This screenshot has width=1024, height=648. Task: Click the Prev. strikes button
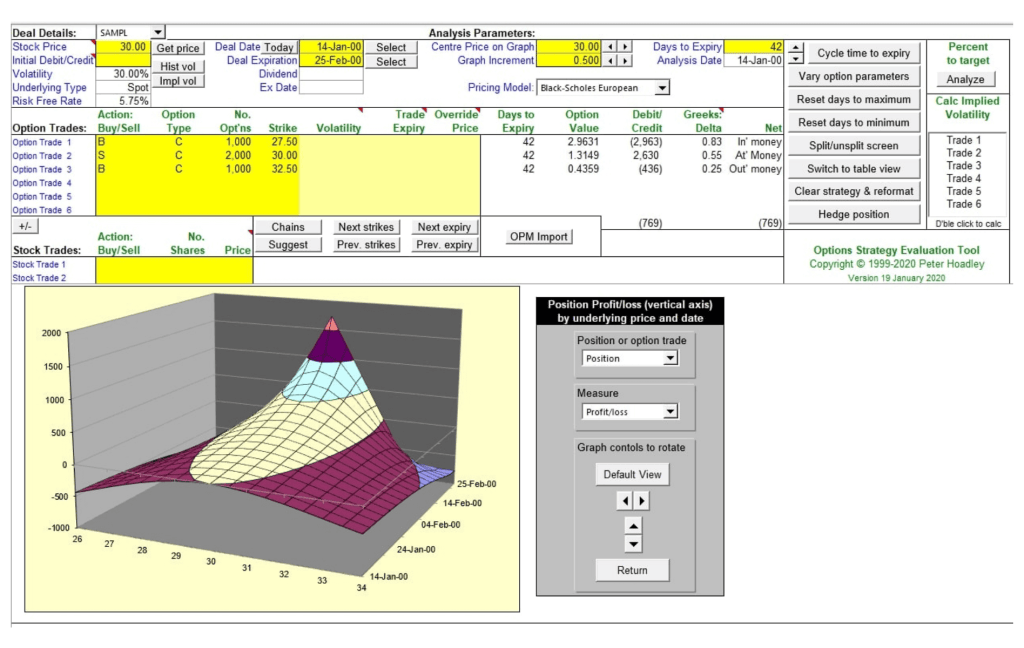(366, 244)
